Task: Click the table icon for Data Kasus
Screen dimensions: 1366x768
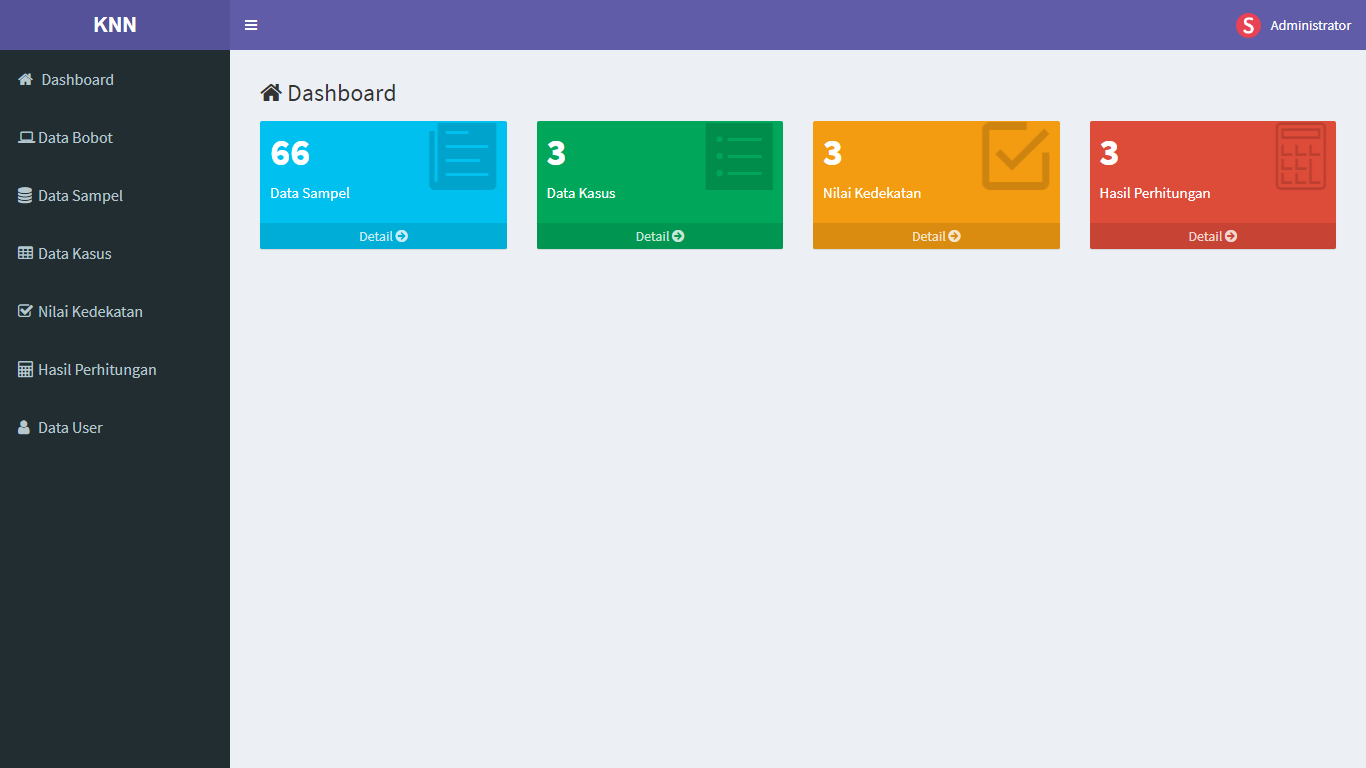Action: click(x=26, y=253)
